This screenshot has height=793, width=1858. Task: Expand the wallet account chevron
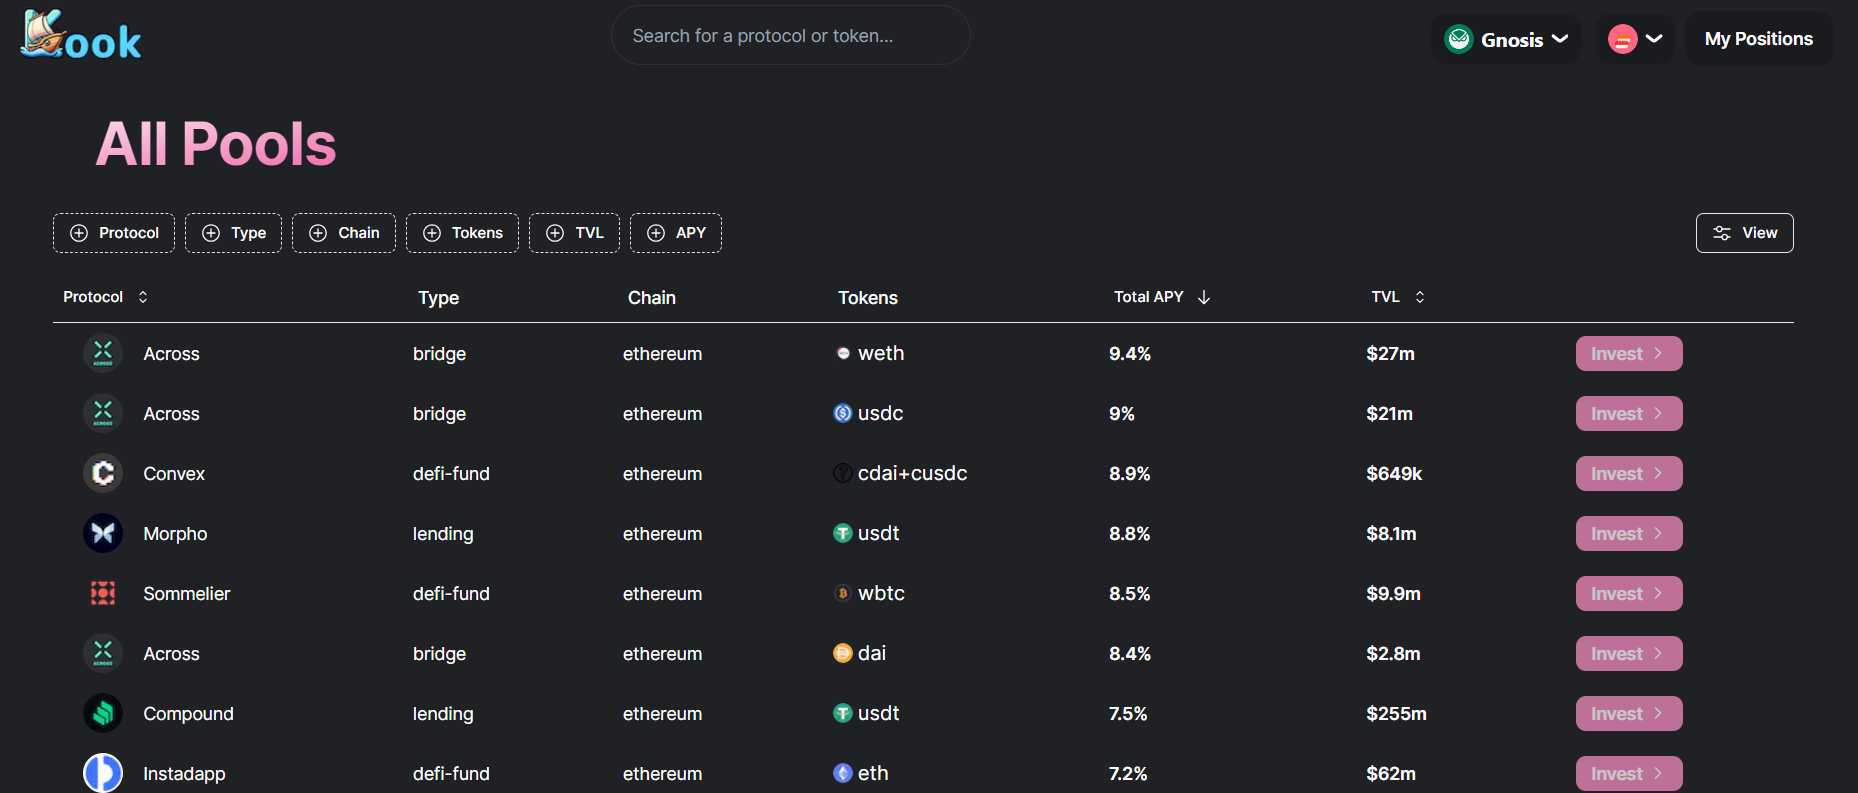pos(1654,39)
